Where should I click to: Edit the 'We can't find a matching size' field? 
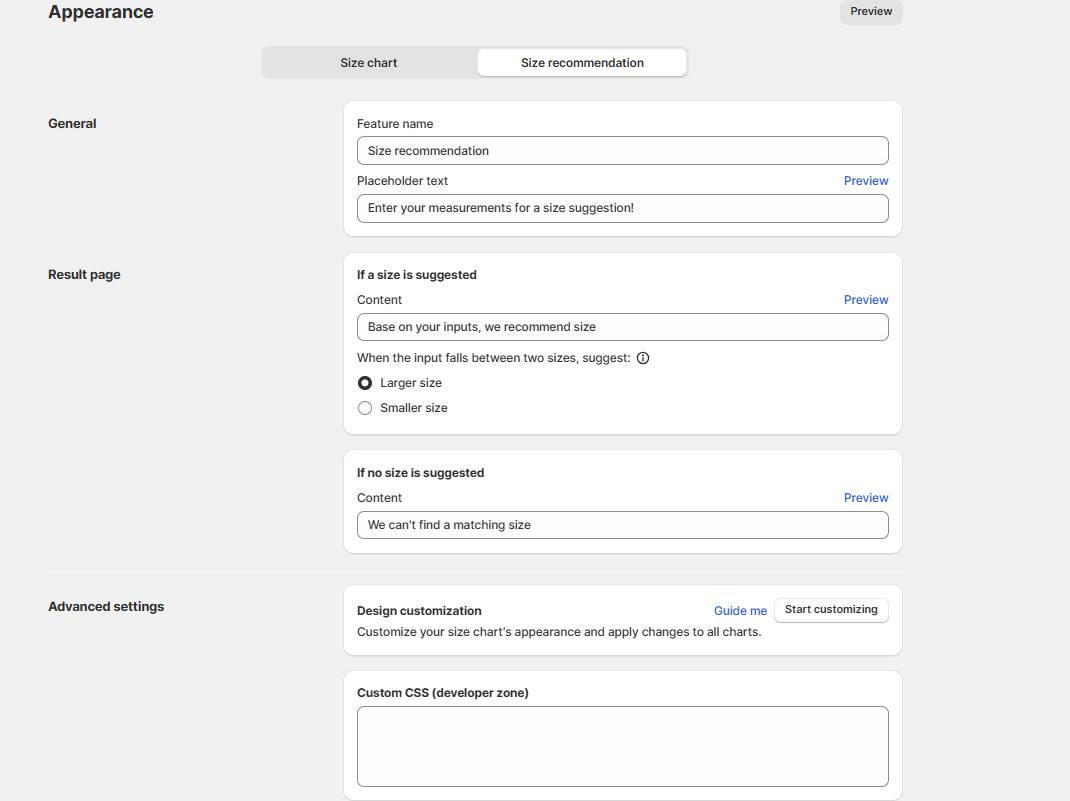point(622,525)
